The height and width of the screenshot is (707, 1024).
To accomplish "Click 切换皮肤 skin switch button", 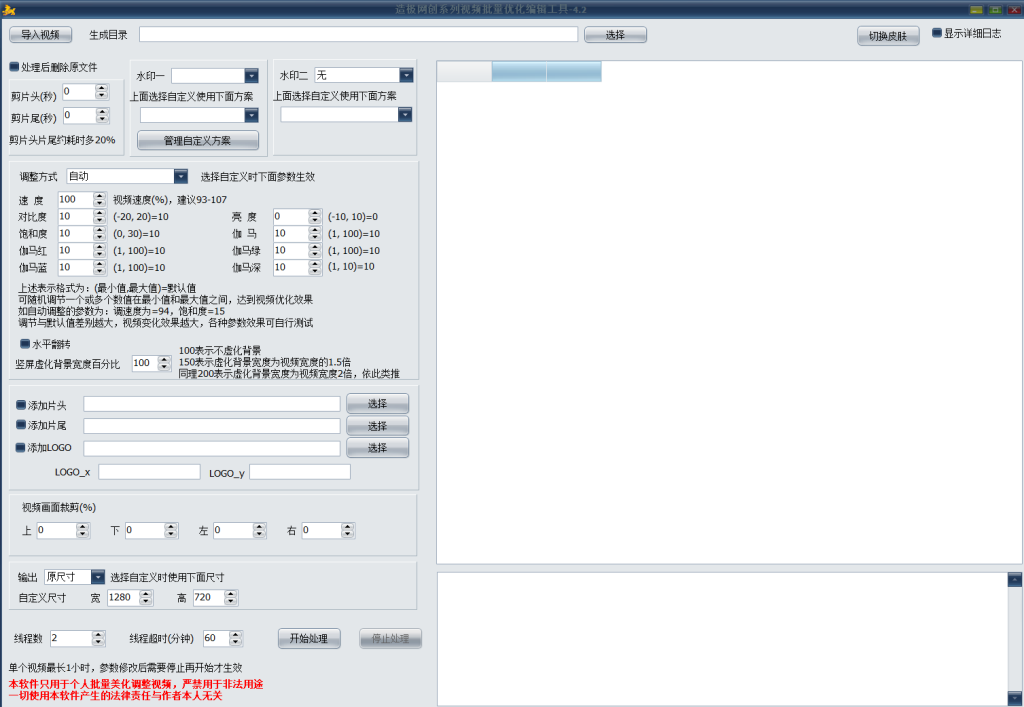I will tap(888, 36).
